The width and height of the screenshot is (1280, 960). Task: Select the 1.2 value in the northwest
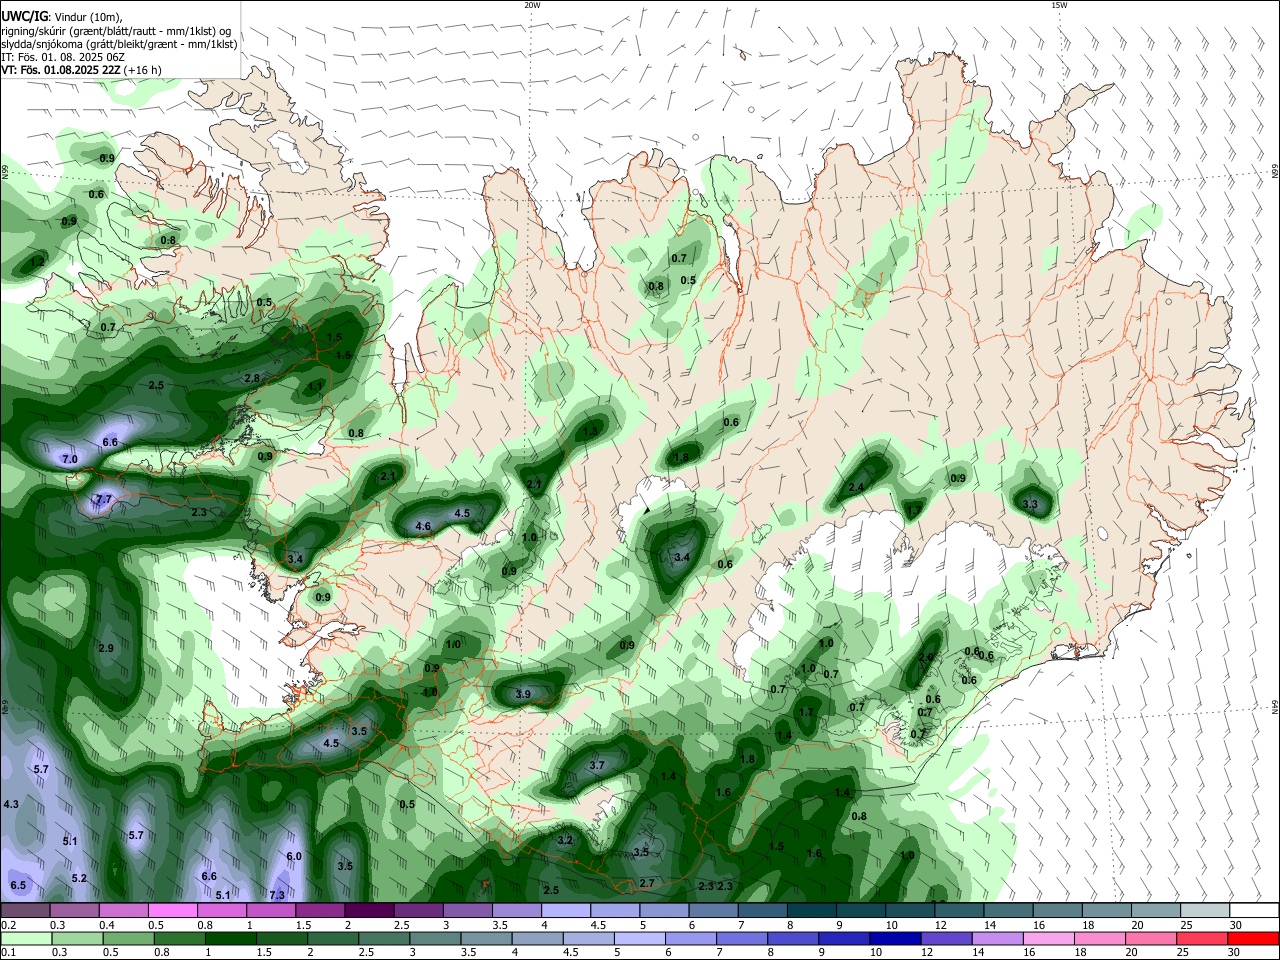point(38,261)
